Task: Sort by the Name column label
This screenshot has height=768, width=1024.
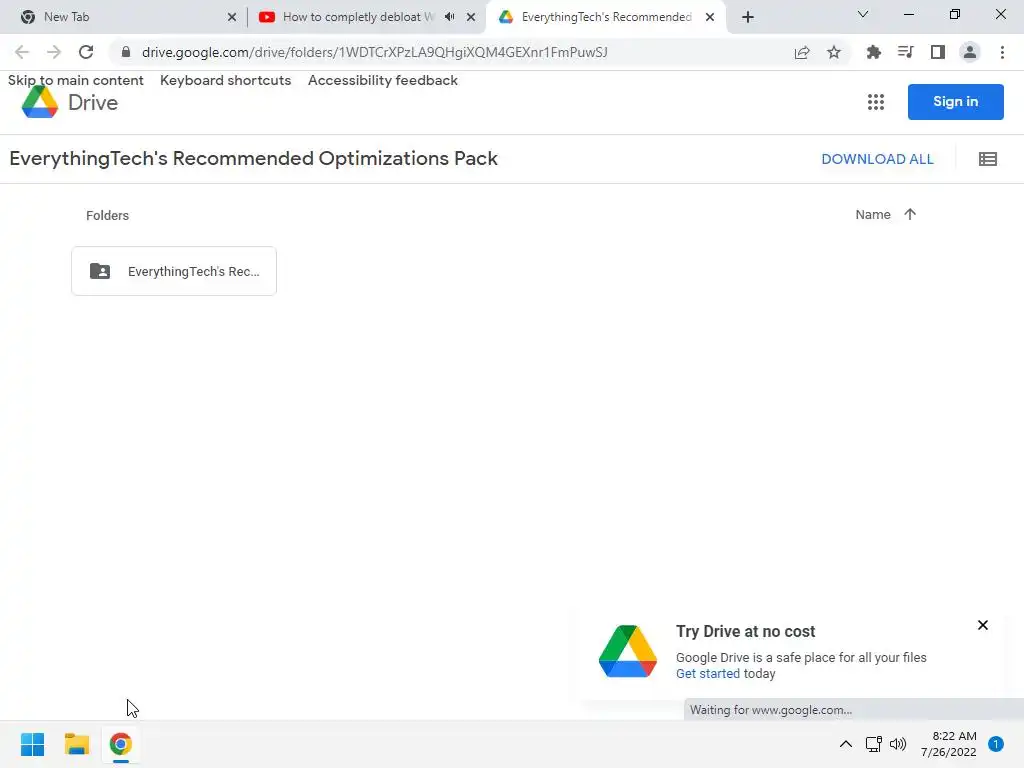Action: pyautogui.click(x=873, y=214)
